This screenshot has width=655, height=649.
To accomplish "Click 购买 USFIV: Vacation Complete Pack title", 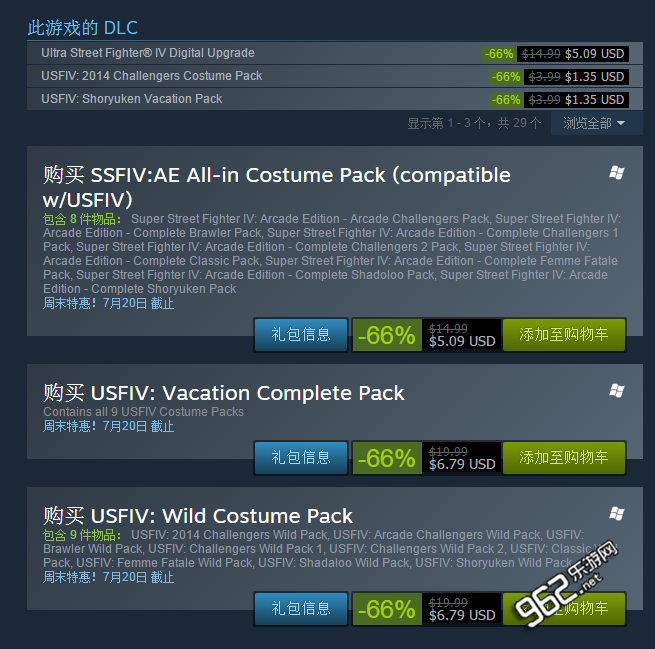I will [224, 393].
